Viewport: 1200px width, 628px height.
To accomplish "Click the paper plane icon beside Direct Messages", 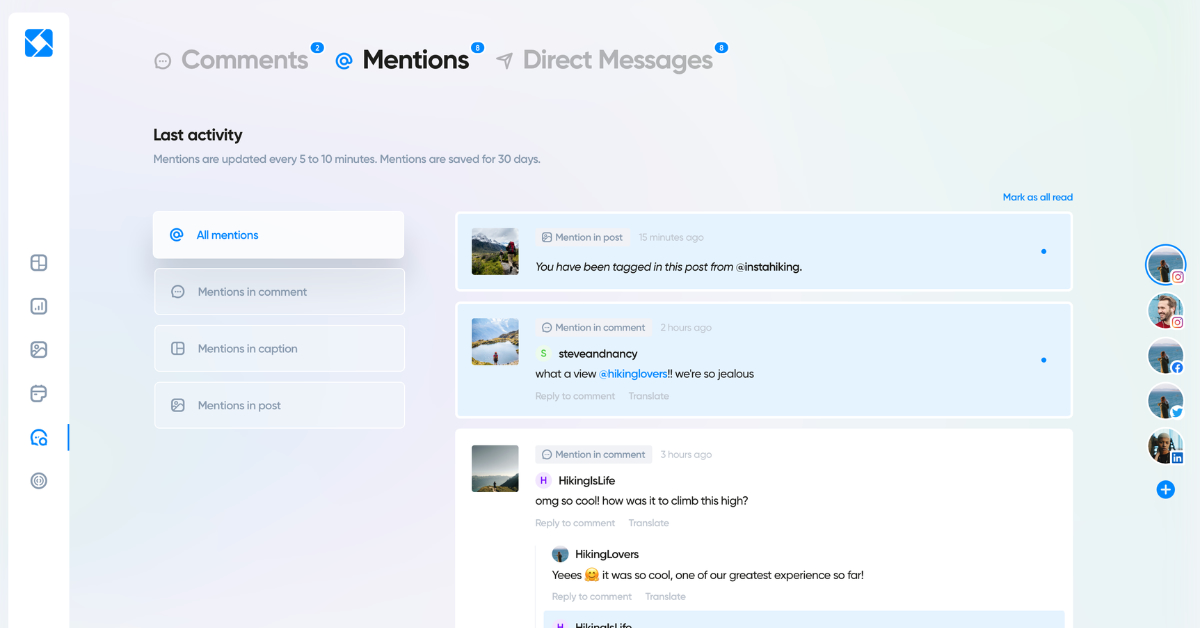I will click(x=505, y=61).
